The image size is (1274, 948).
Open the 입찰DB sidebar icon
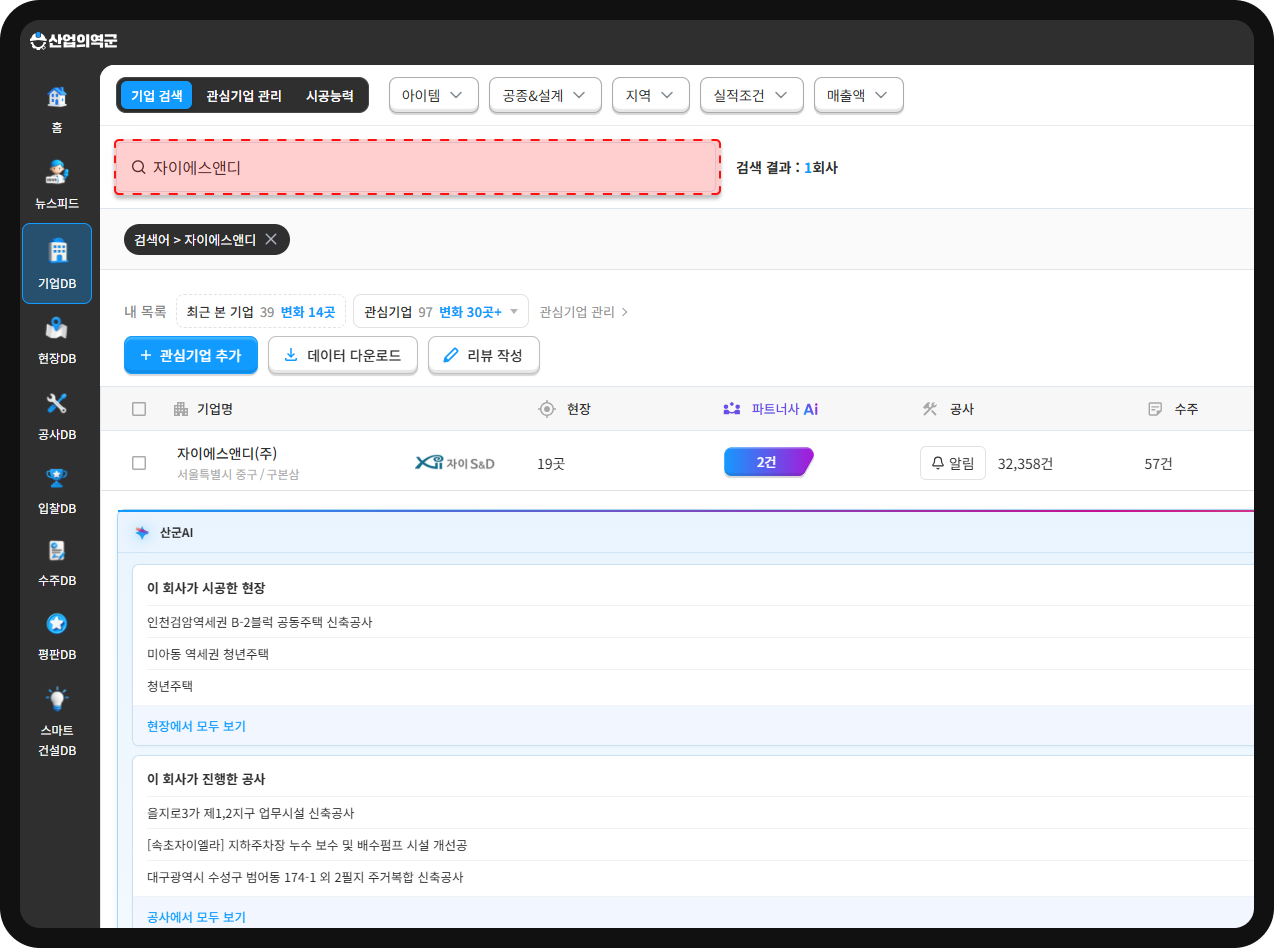coord(57,477)
